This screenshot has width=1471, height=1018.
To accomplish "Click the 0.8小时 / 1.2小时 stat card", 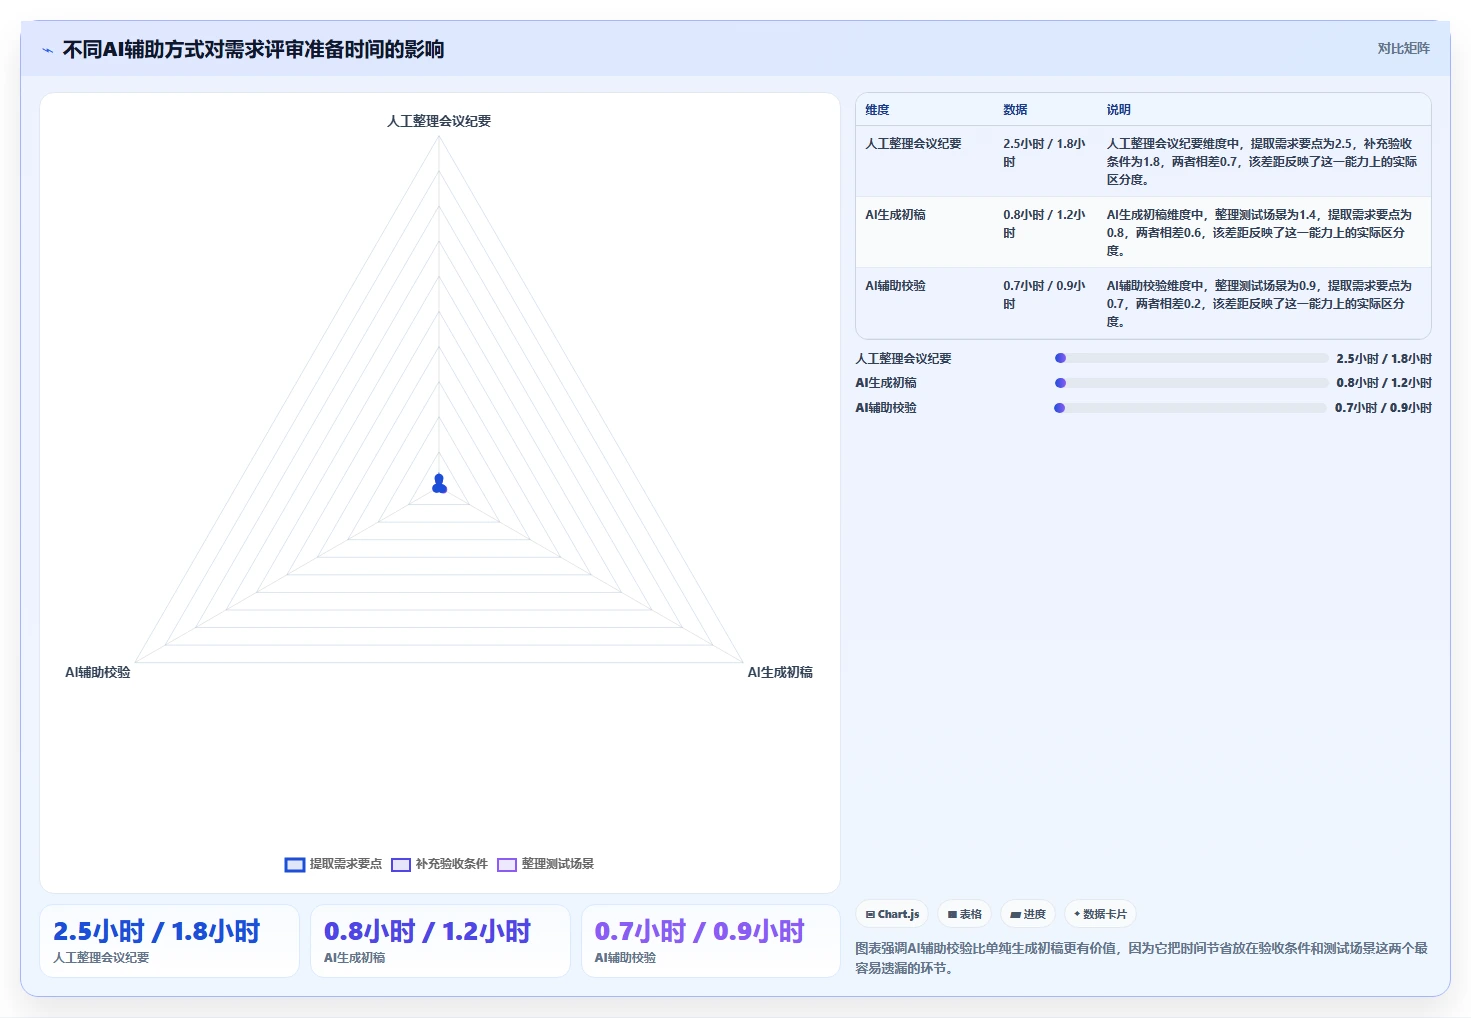I will 440,941.
